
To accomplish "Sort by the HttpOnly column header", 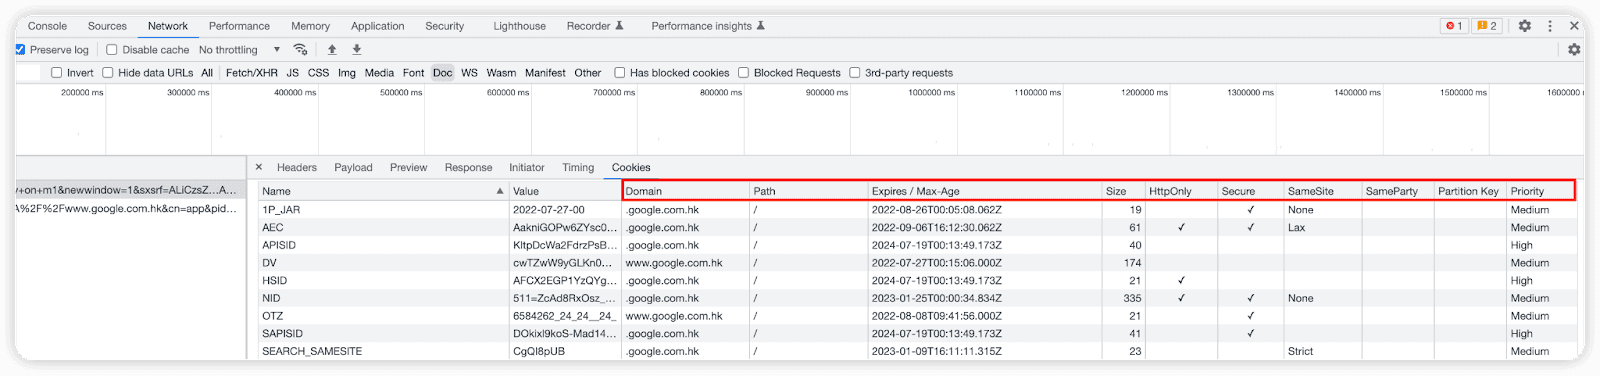I will [1181, 191].
